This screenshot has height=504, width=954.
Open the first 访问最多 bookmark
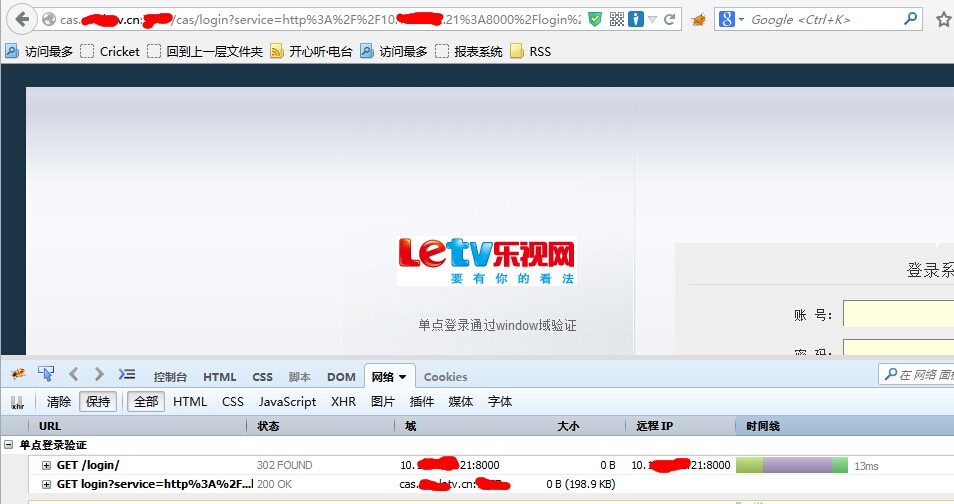pyautogui.click(x=39, y=52)
